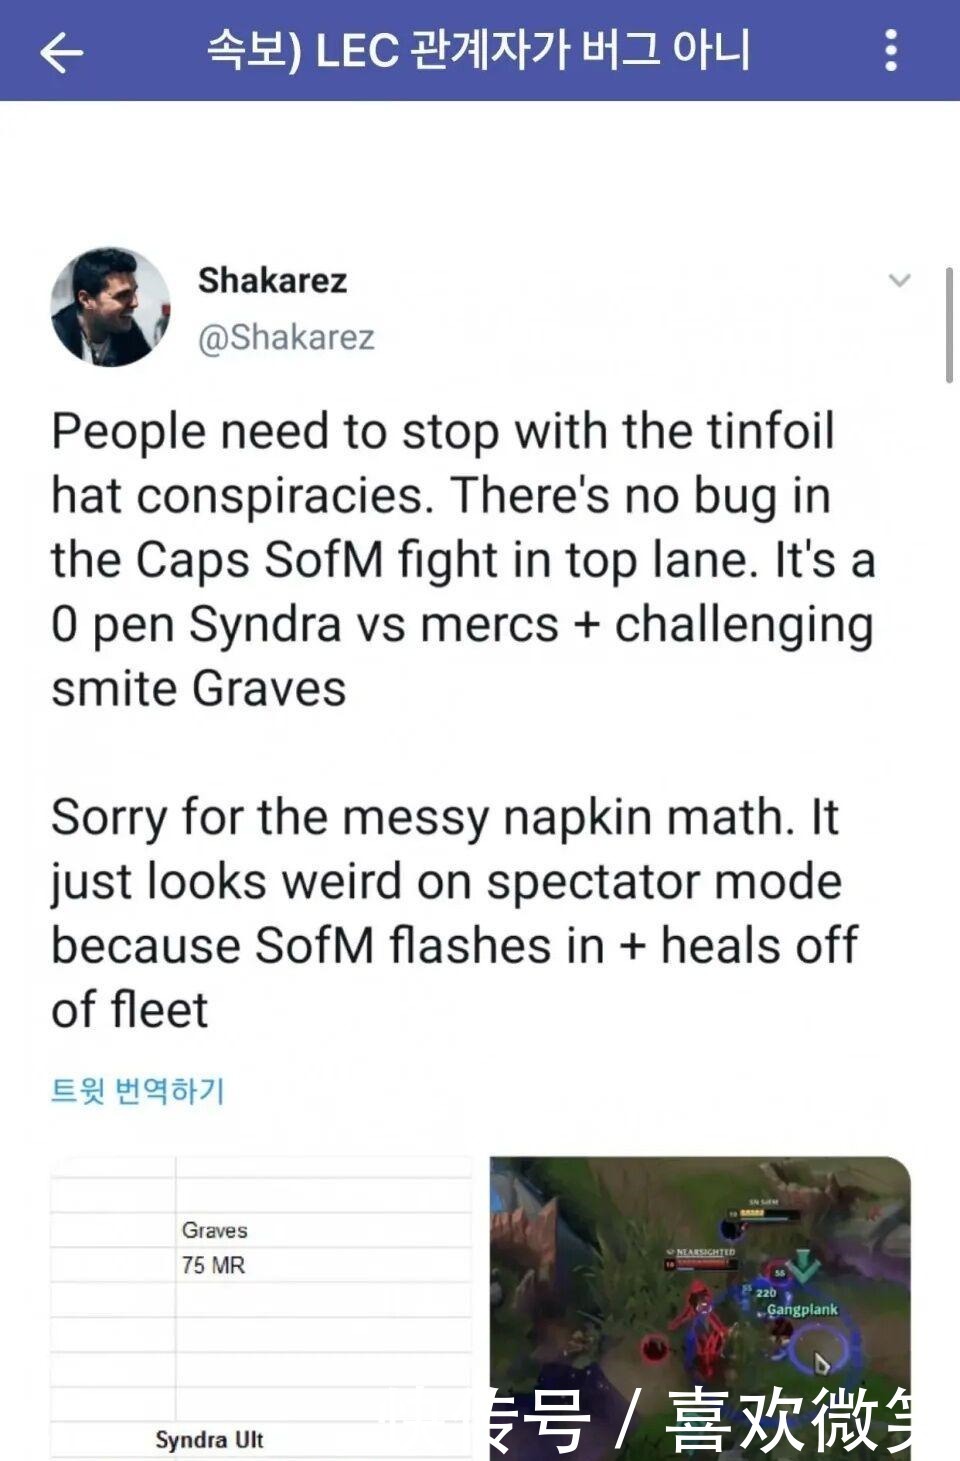Select the 75 MR spreadsheet cell

pos(213,1265)
